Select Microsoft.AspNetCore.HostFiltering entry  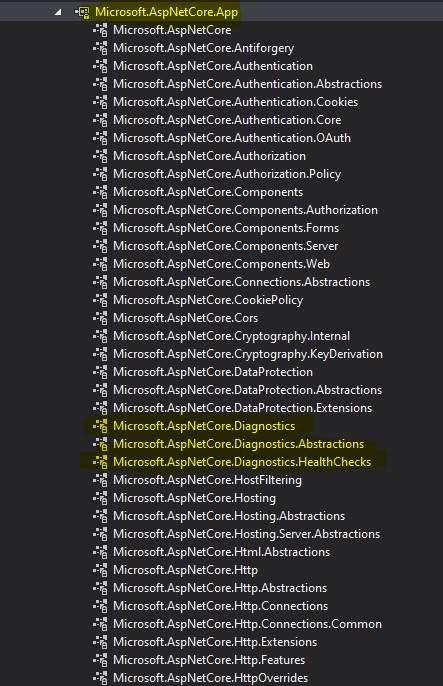pos(207,480)
